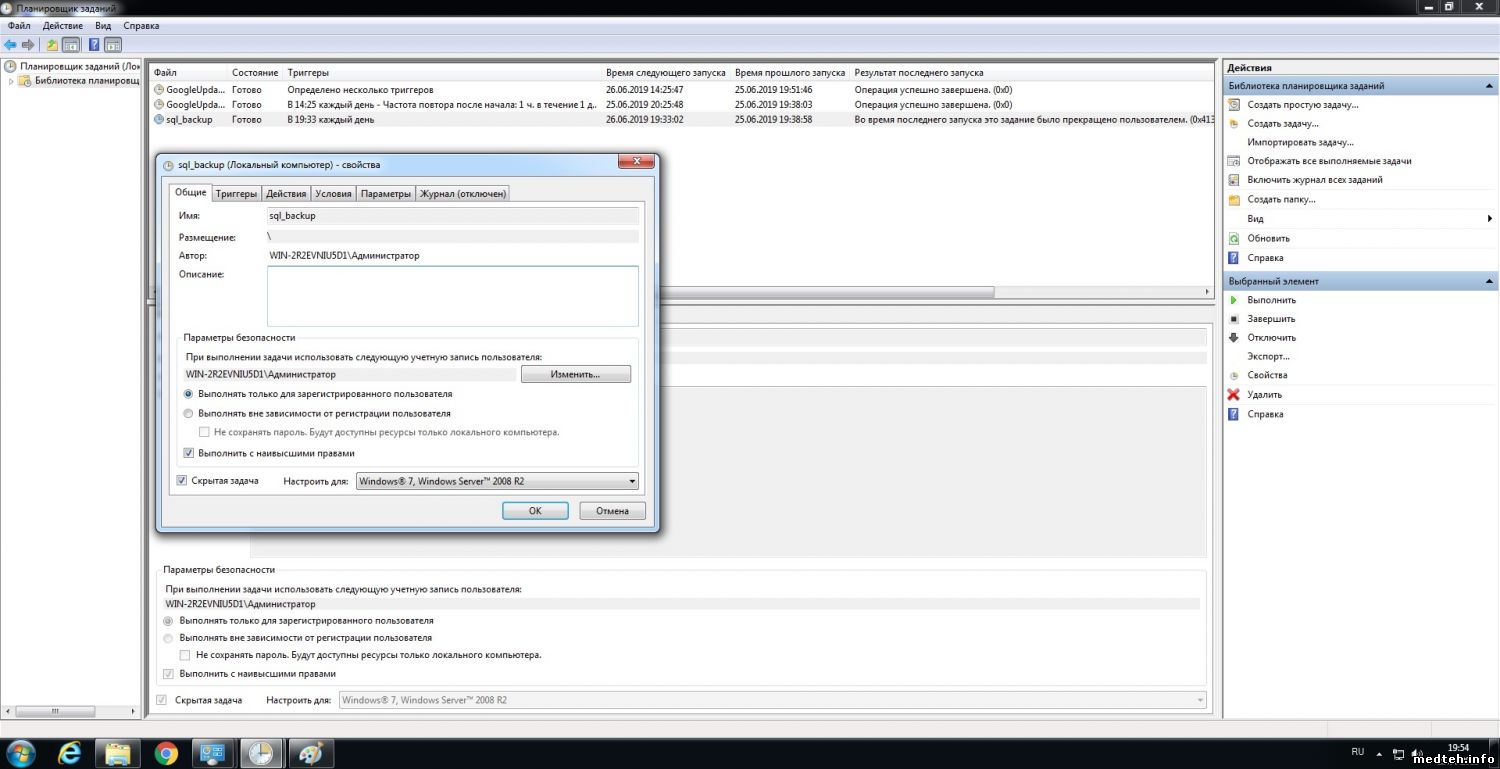The image size is (1500, 769).
Task: Click Создать простую задачу action icon
Action: tap(1234, 105)
